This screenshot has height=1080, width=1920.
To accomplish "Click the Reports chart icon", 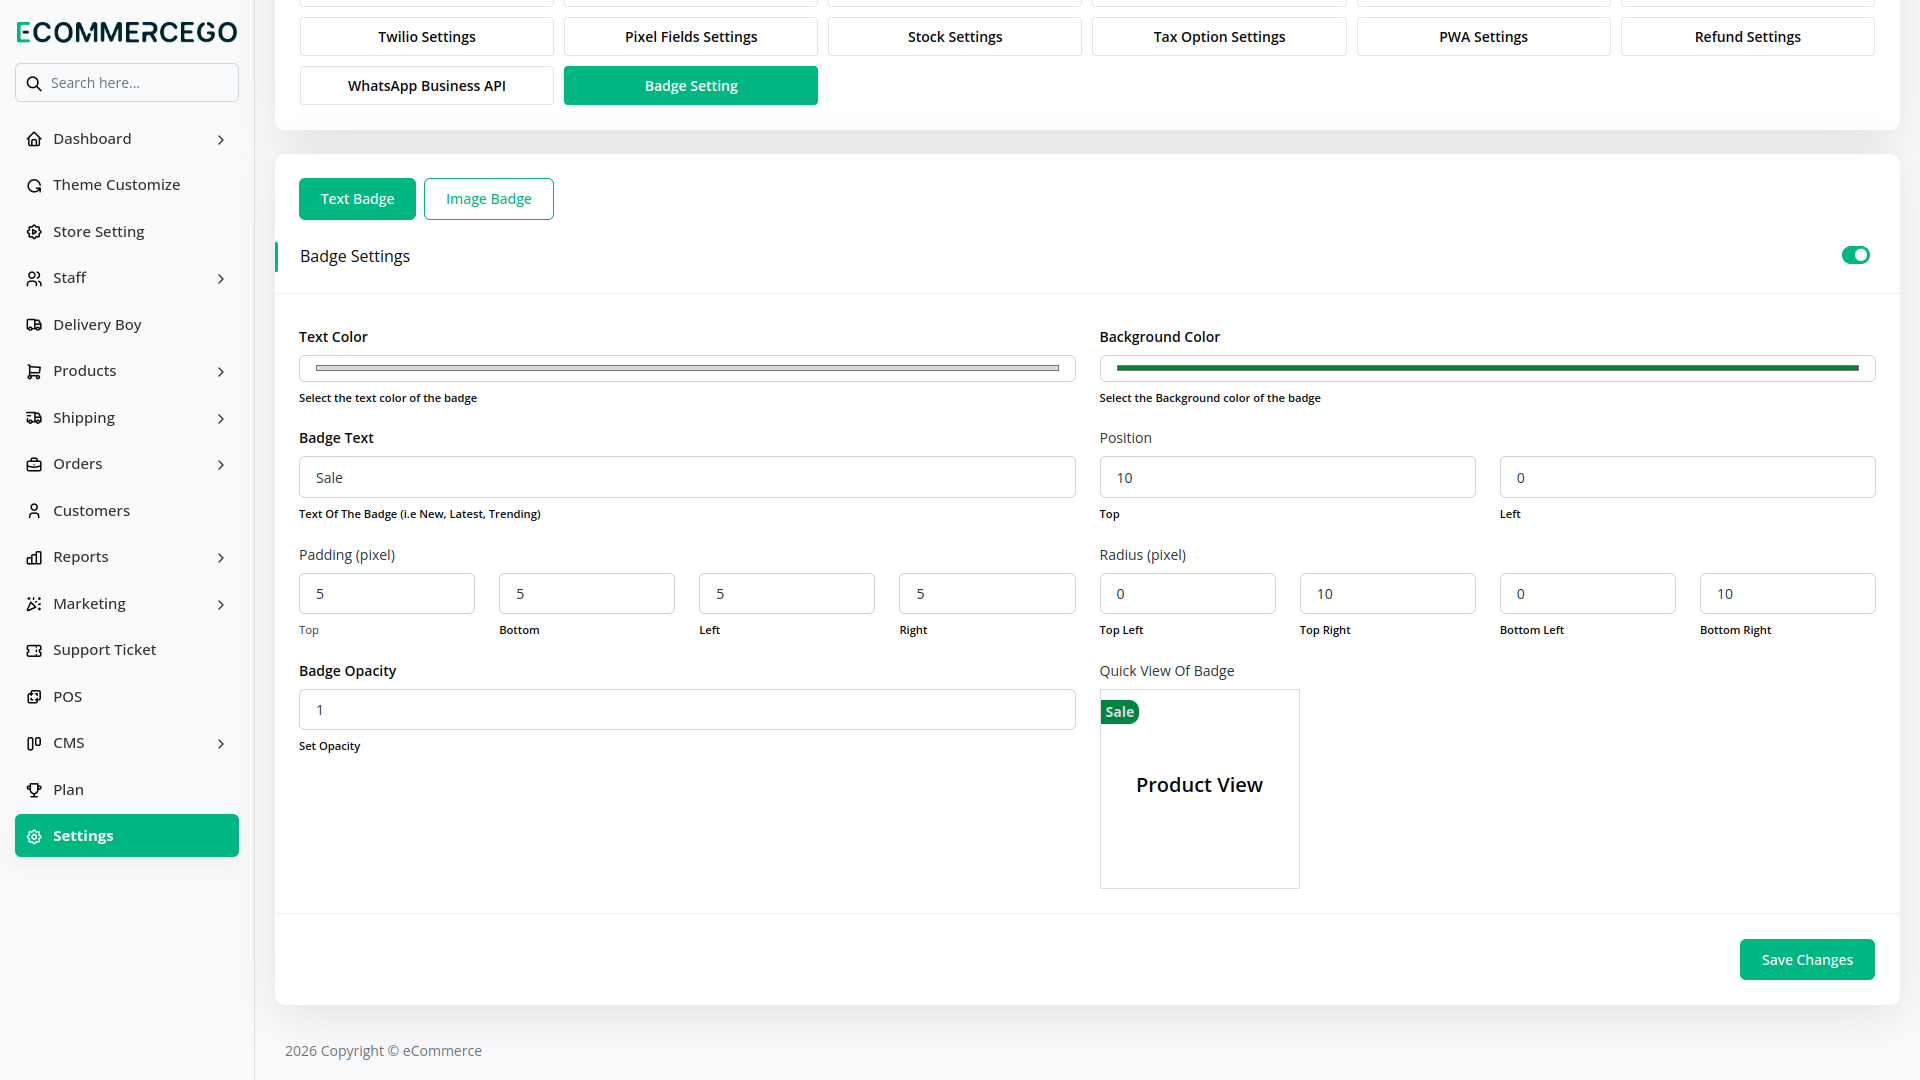I will pyautogui.click(x=34, y=558).
